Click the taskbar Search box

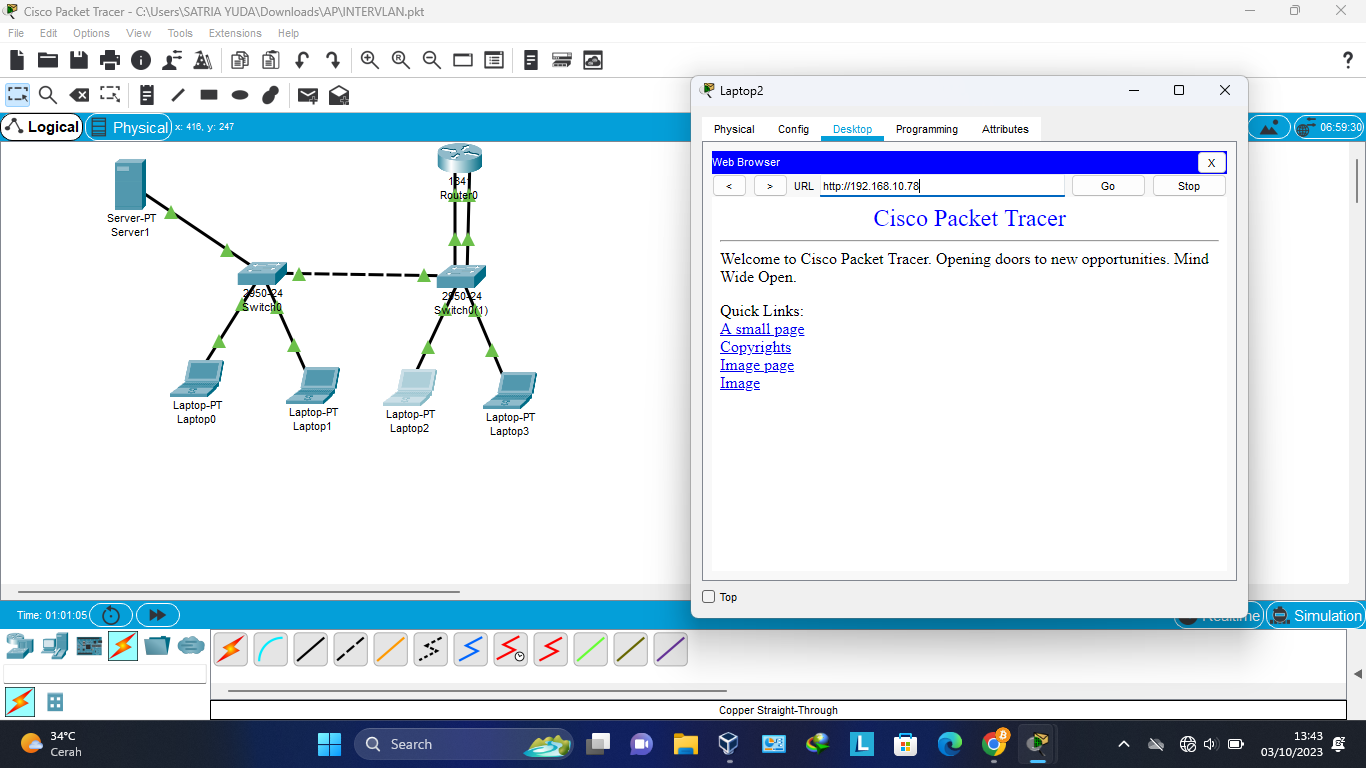tap(464, 744)
